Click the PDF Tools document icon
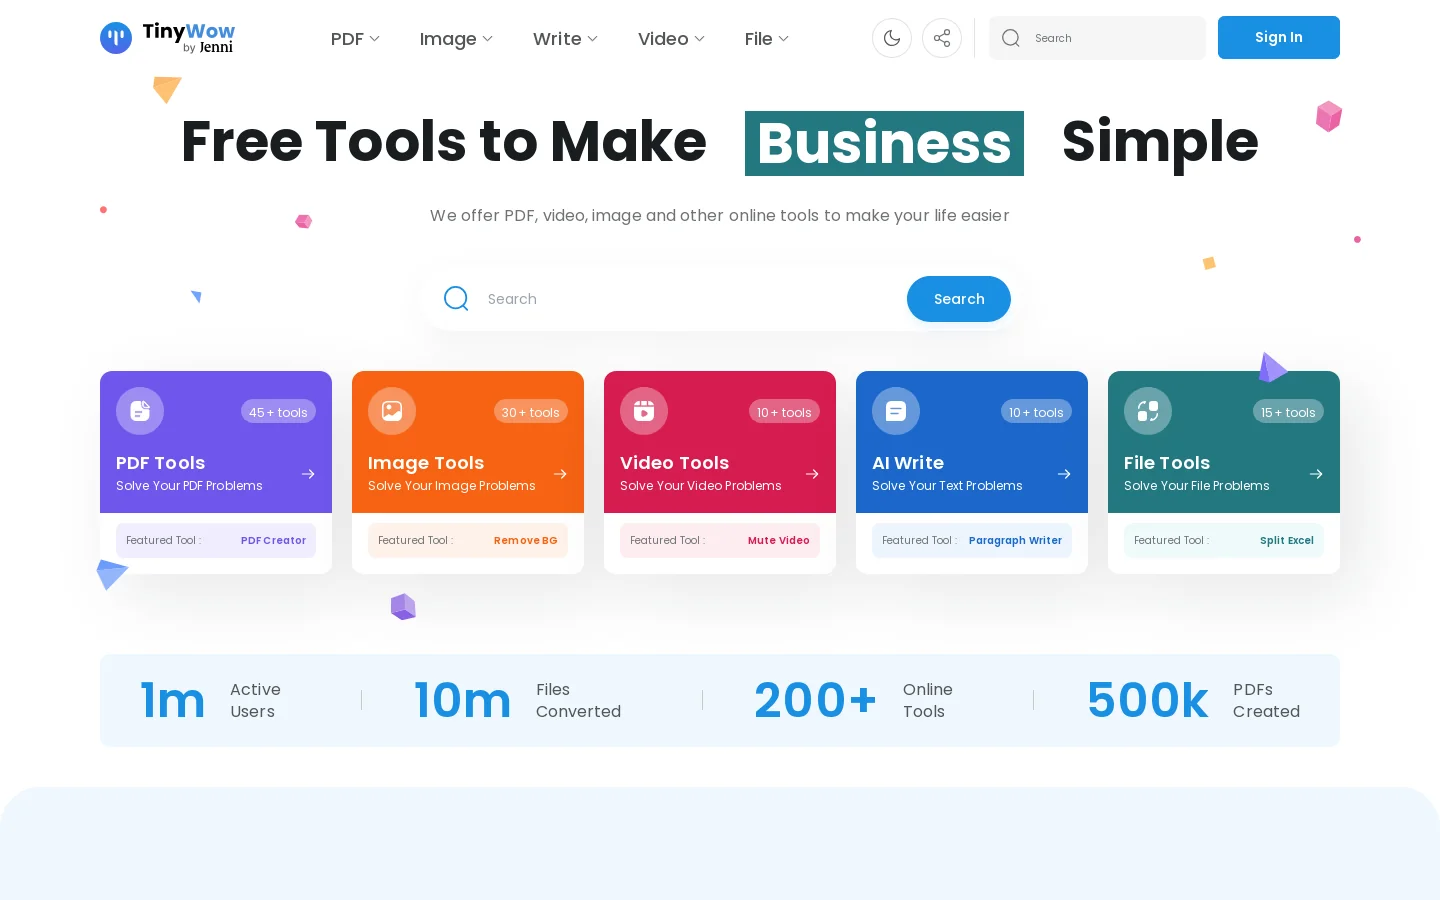1440x900 pixels. pos(140,411)
